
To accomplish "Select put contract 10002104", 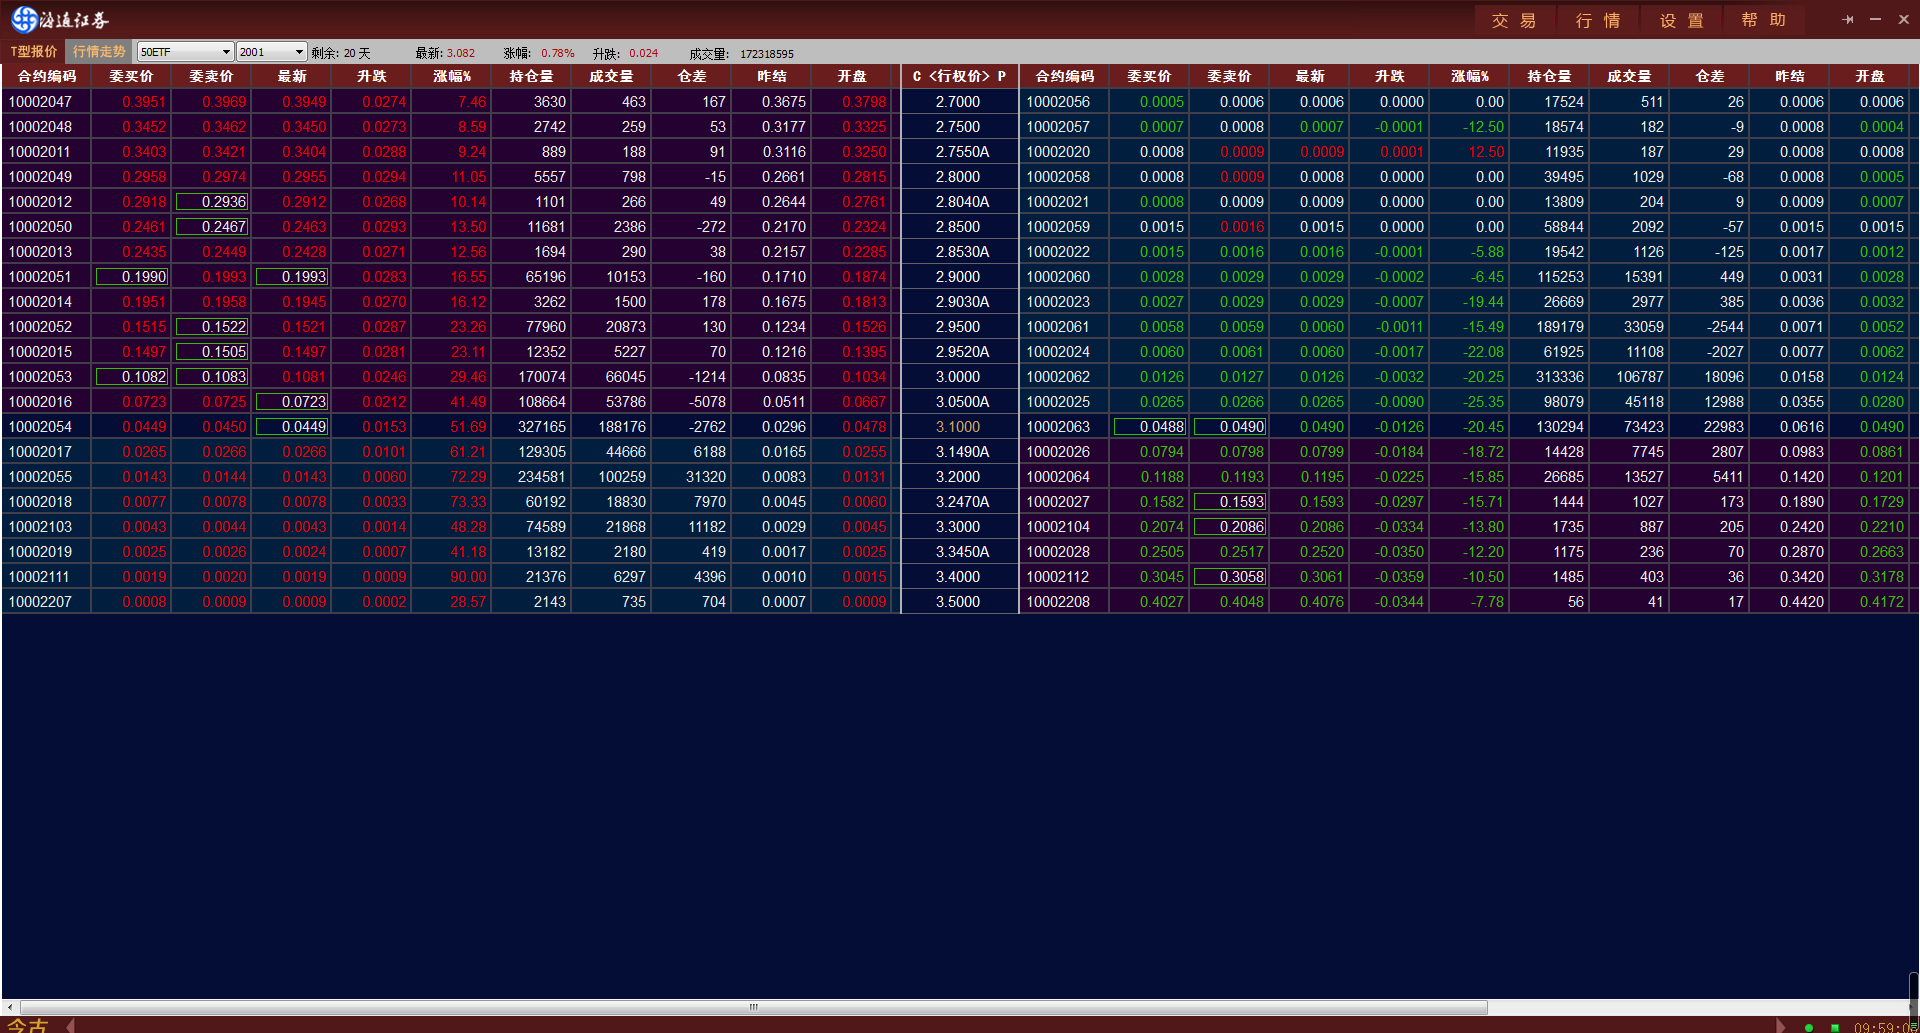I will pyautogui.click(x=1058, y=527).
